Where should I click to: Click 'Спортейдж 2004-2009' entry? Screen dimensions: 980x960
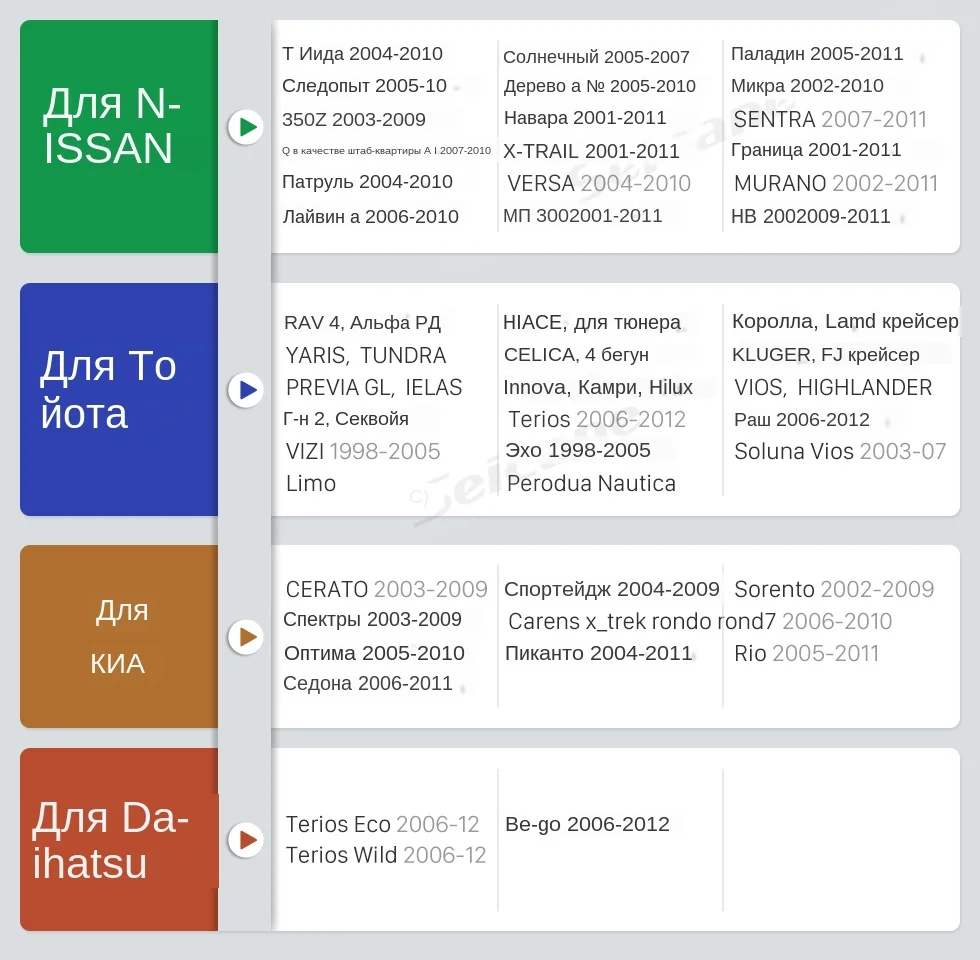(612, 589)
